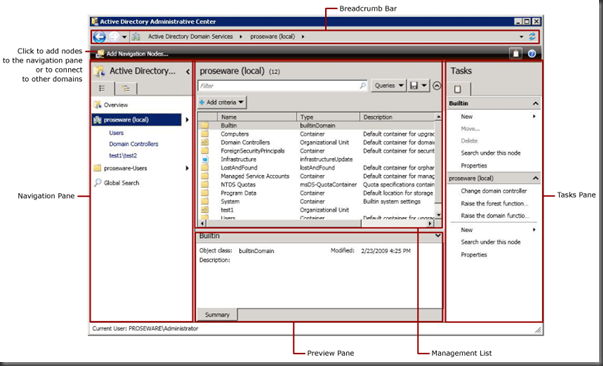Viewport: 603px width, 366px height.
Task: Open the breadcrumb bar history dropdown
Action: coord(521,37)
